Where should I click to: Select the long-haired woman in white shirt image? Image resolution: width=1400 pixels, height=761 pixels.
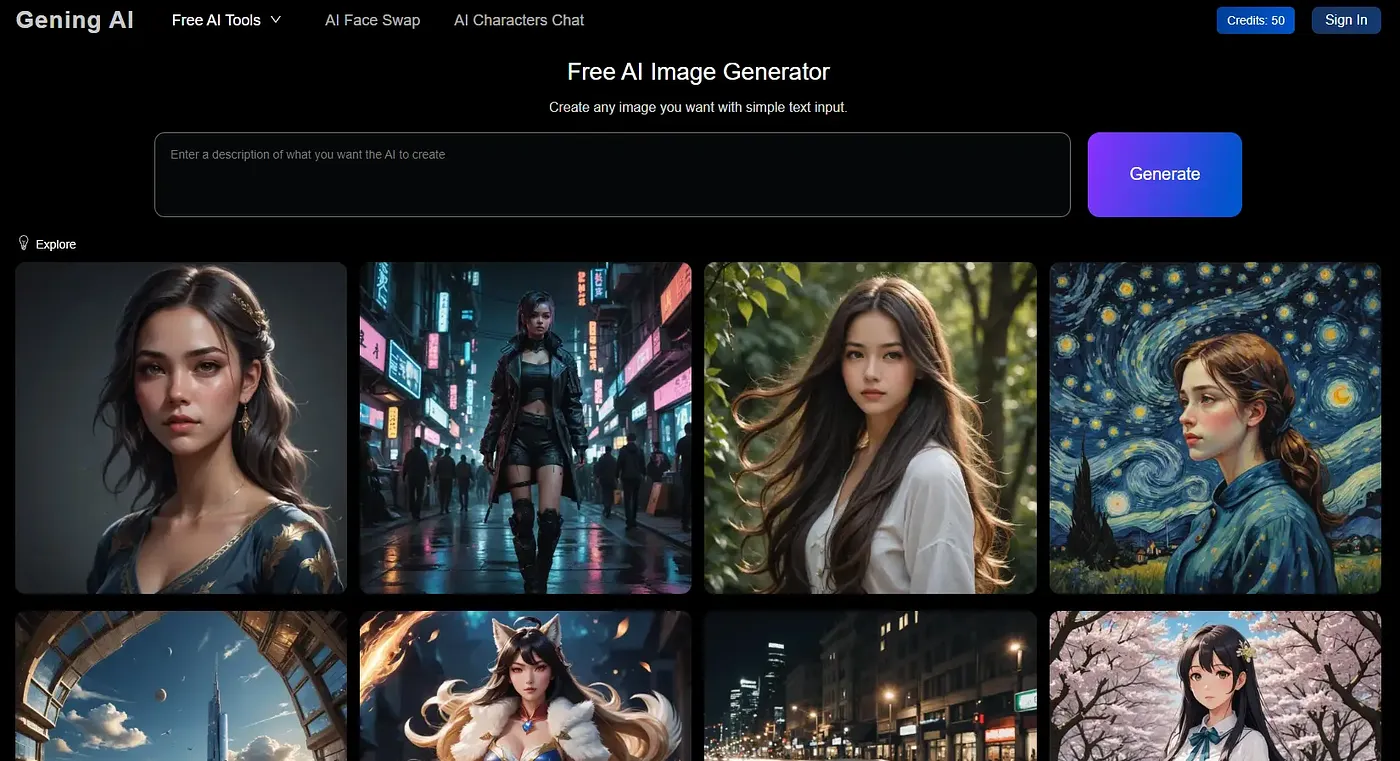tap(871, 428)
